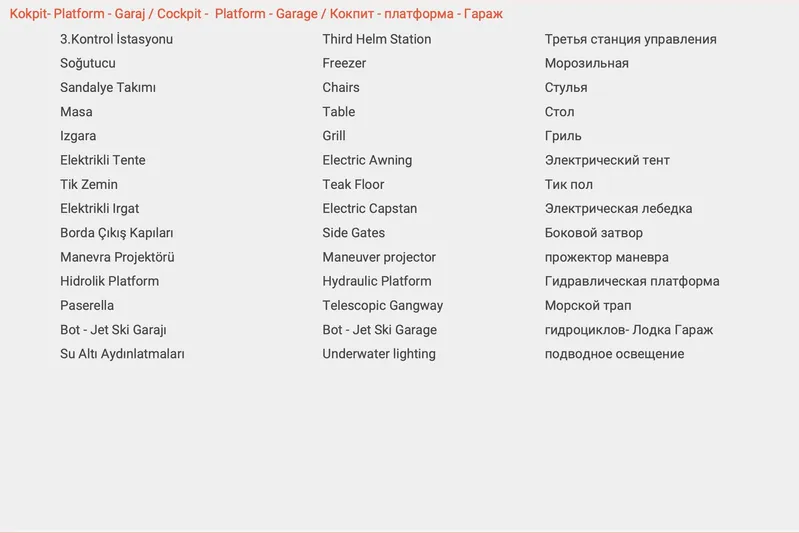
Task: Click the Turkish "Soğutucu" item
Action: [x=88, y=63]
